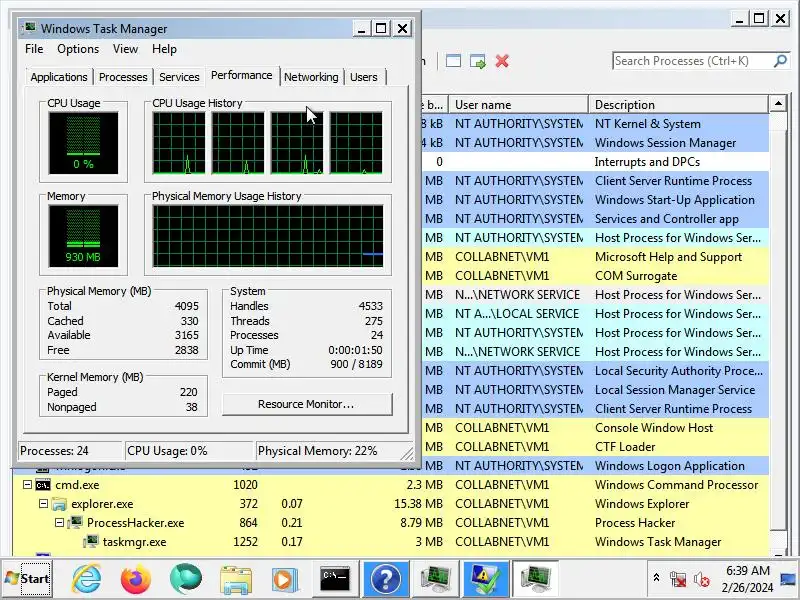Select the taskmgr.exe row in Process Hacker
The width and height of the screenshot is (800, 600).
[391, 542]
